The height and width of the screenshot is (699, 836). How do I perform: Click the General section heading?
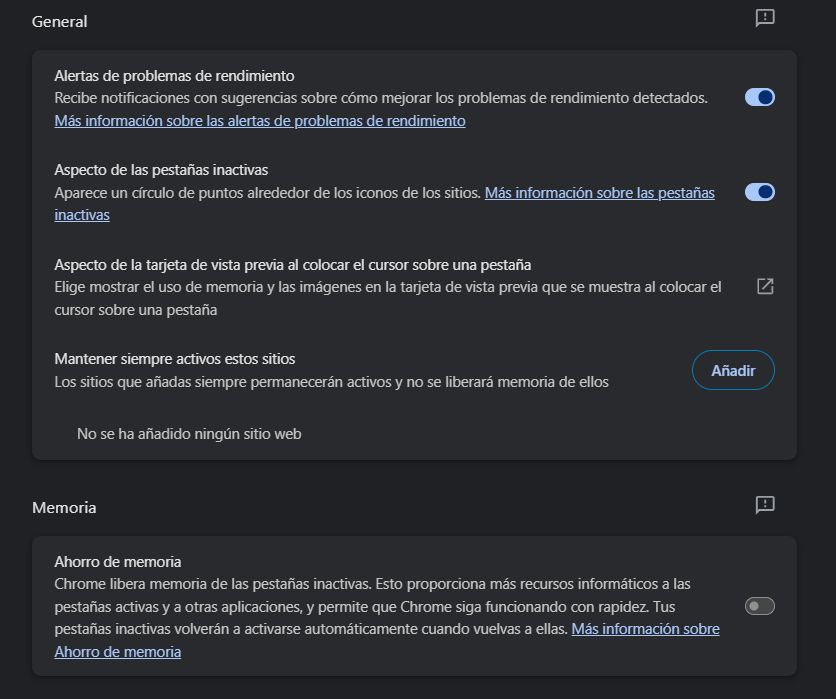(60, 21)
